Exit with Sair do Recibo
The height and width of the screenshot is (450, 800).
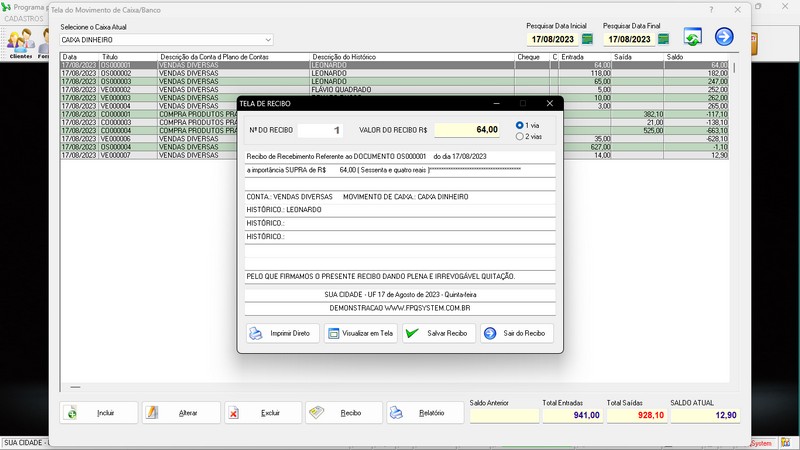tap(517, 333)
